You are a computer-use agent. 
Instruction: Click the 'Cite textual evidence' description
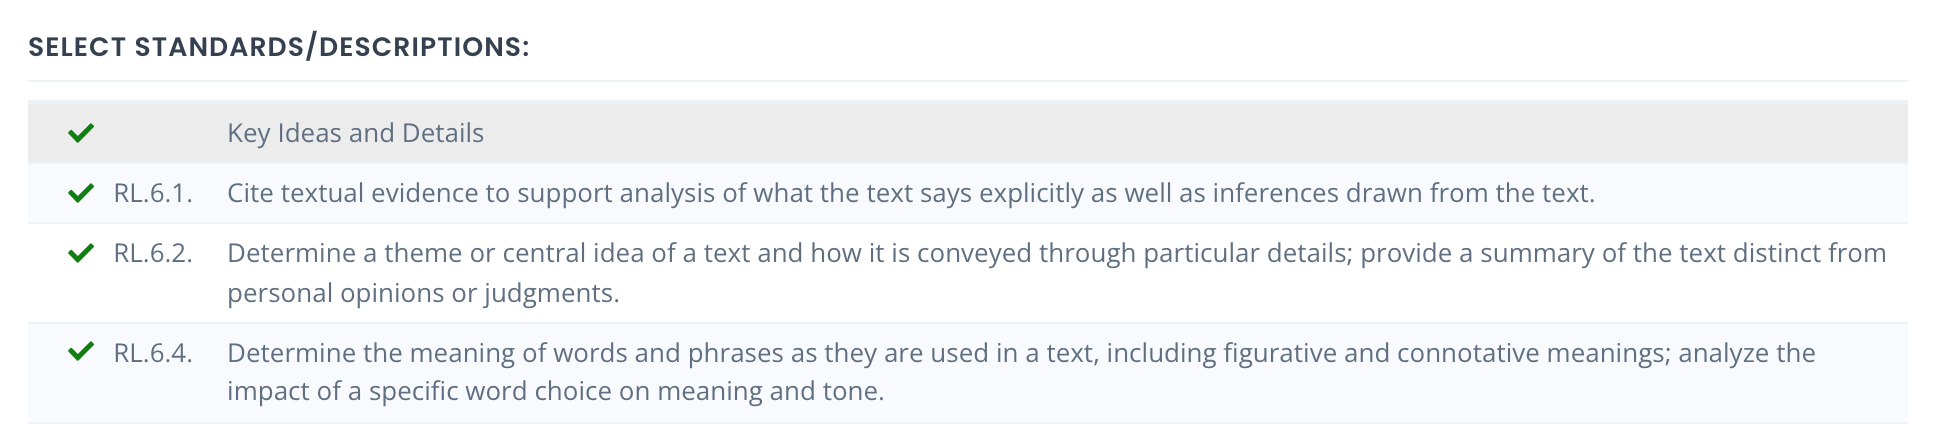(x=911, y=193)
